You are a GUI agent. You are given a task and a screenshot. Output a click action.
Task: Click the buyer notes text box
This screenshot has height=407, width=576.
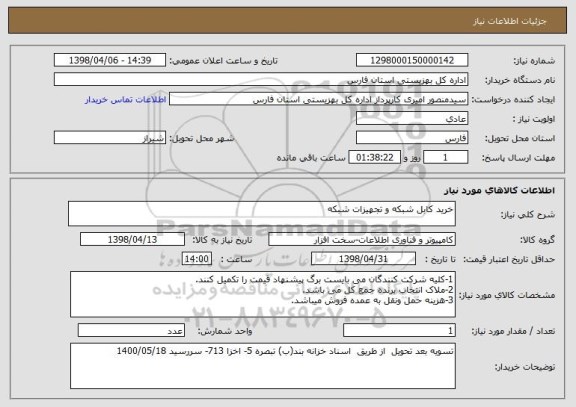(x=263, y=366)
